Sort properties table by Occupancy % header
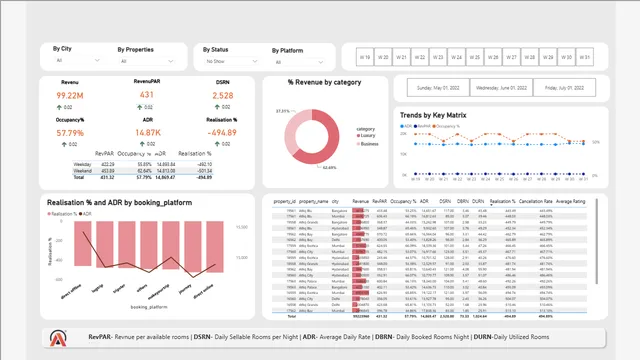 403,201
